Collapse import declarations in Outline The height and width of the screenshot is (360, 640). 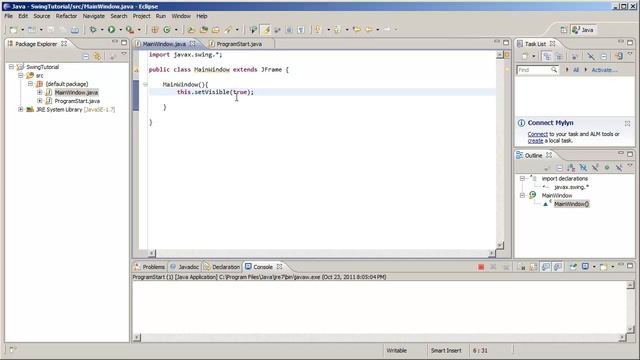click(x=522, y=178)
